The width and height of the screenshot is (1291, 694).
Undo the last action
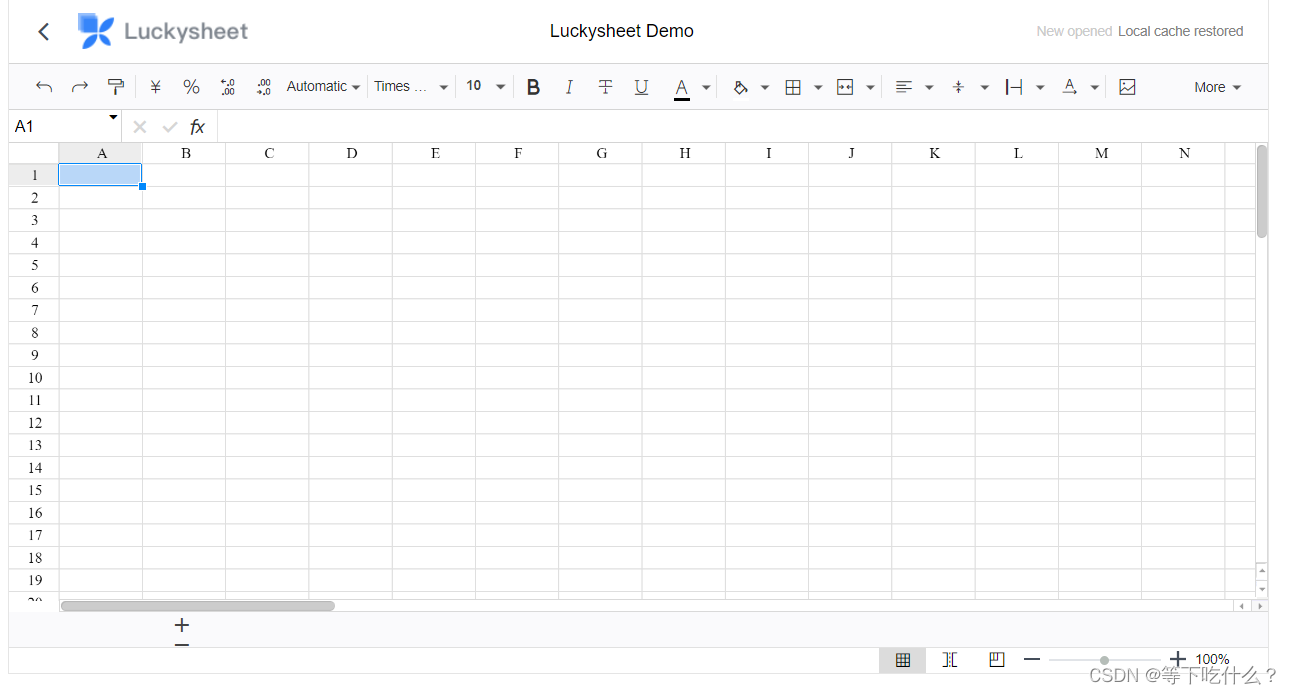(x=44, y=87)
